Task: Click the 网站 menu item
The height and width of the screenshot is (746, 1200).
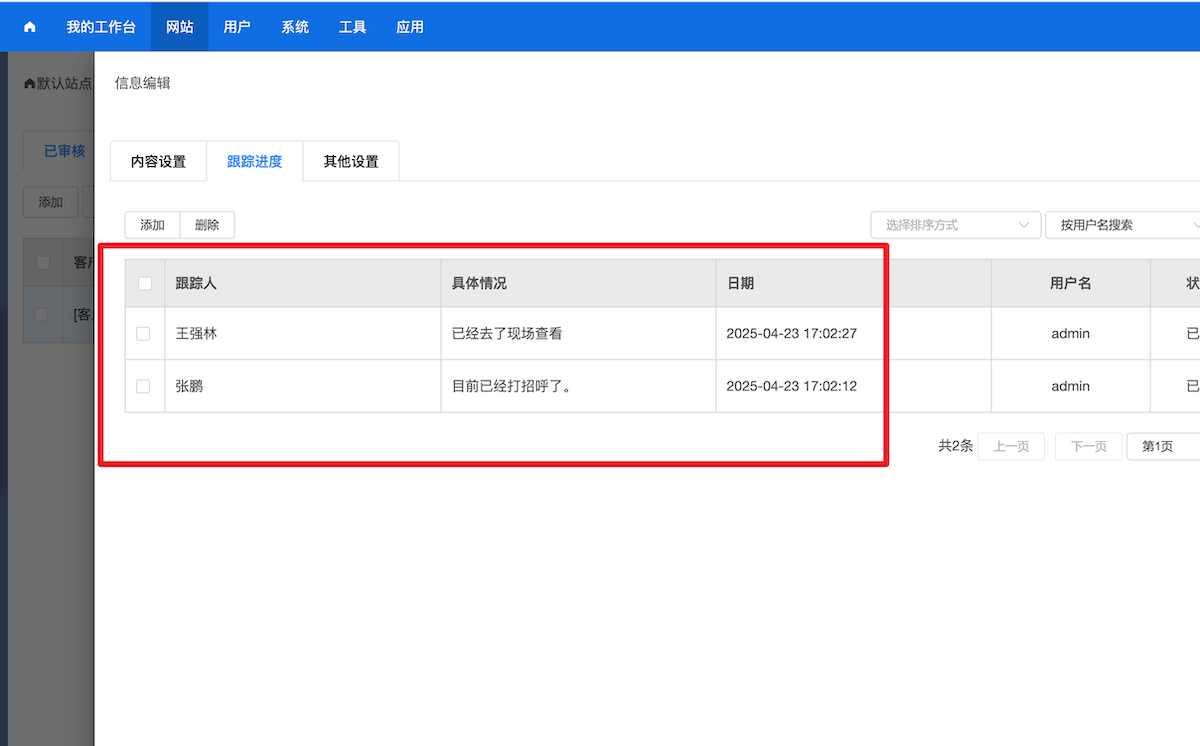Action: point(180,27)
